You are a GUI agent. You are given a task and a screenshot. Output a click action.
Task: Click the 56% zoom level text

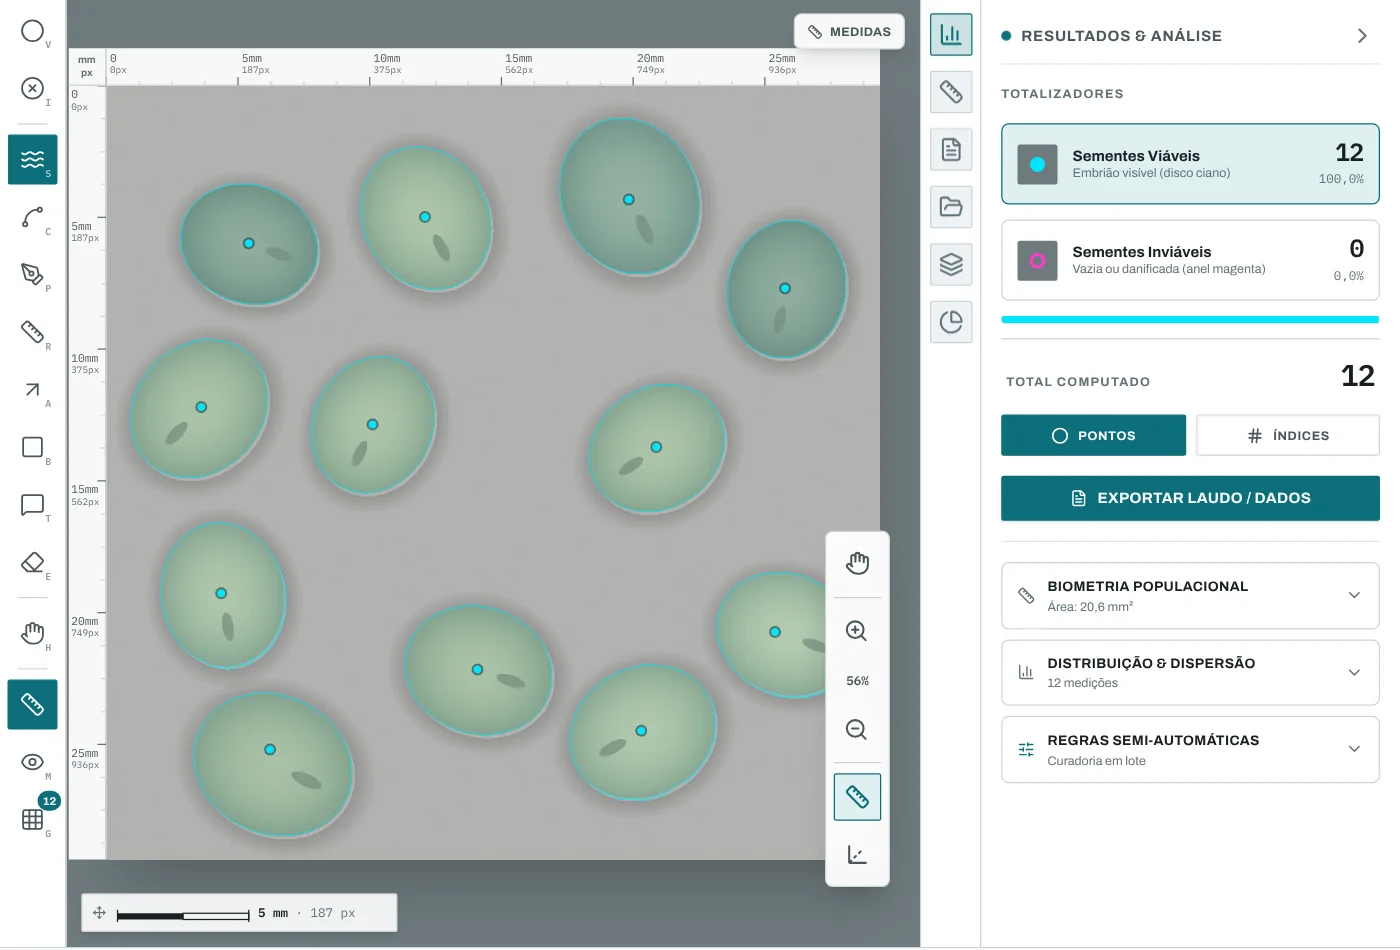coord(857,681)
